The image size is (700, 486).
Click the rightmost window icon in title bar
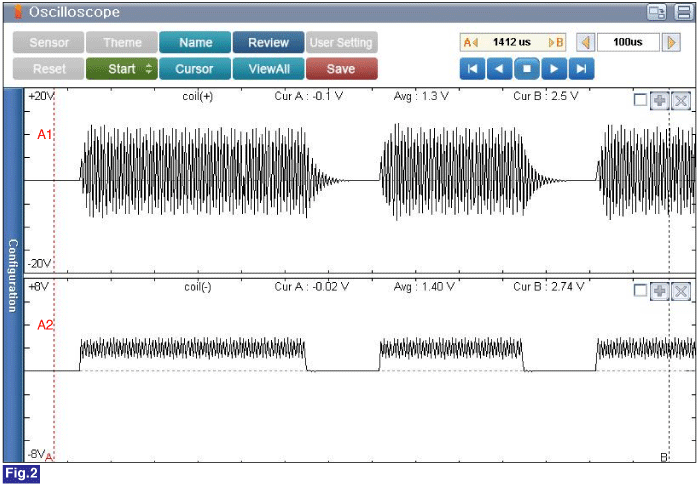tap(683, 12)
